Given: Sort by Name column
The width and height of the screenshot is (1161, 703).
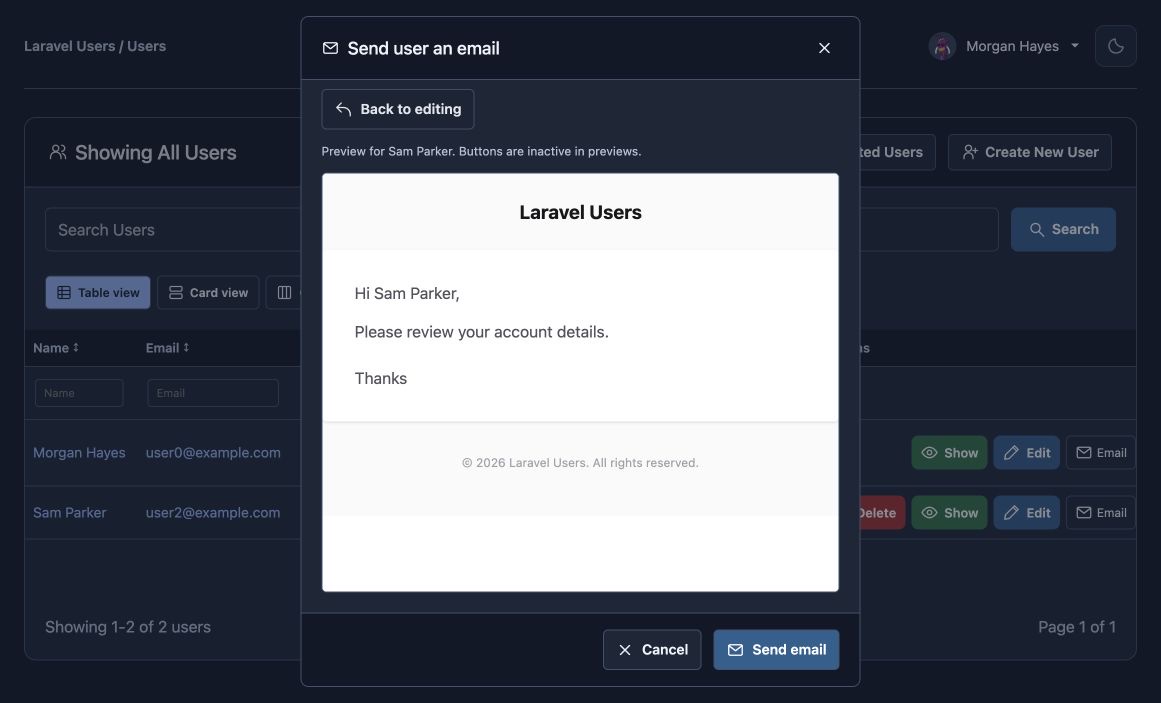Looking at the screenshot, I should click(x=56, y=347).
